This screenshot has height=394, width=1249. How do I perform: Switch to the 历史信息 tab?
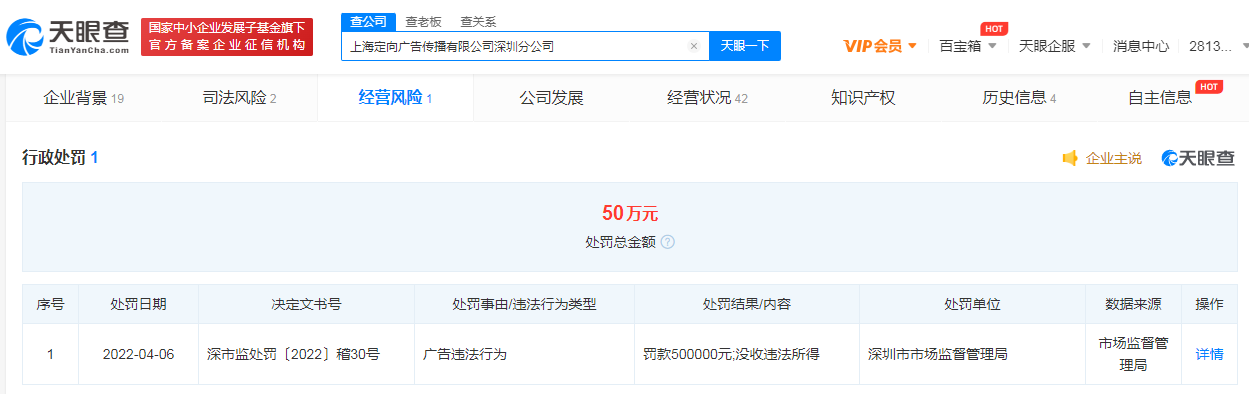point(1019,98)
